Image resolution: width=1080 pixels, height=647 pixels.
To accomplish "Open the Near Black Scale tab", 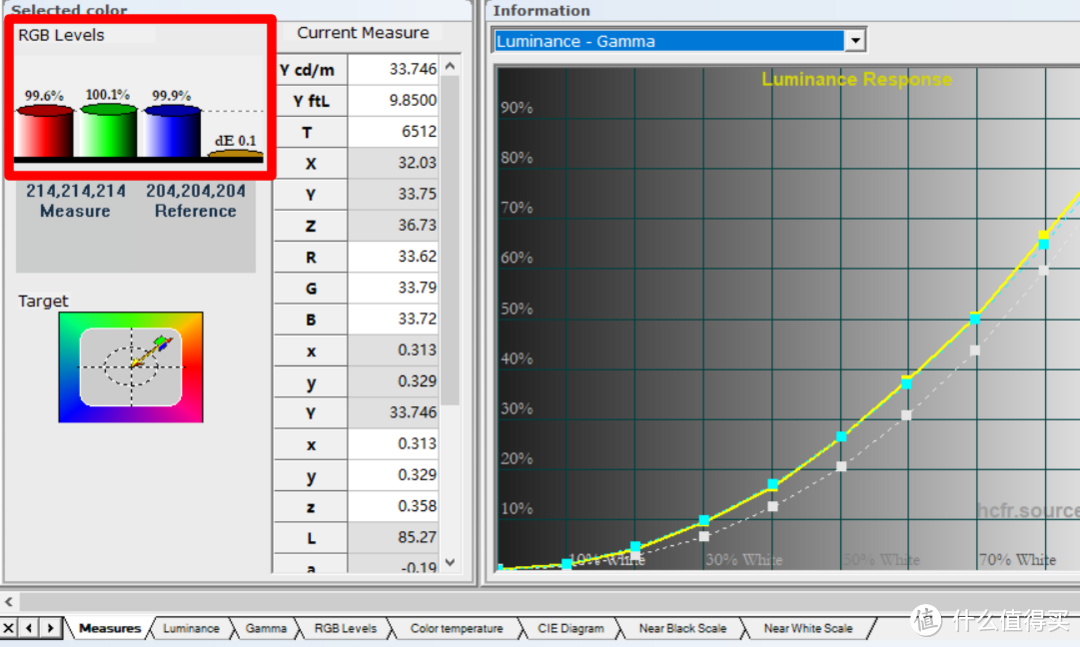I will [x=682, y=628].
